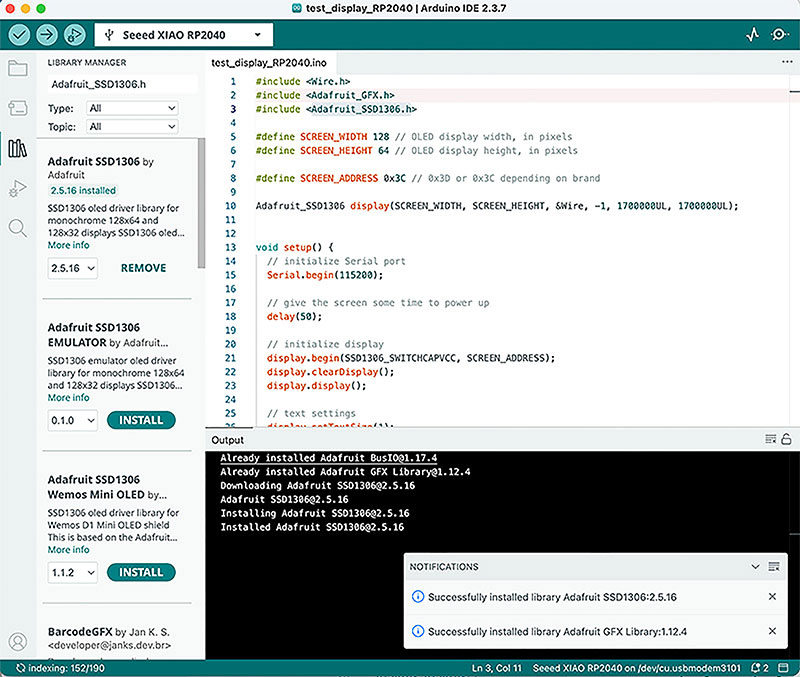This screenshot has width=800, height=677.
Task: Click the void setup() line
Action: point(294,247)
